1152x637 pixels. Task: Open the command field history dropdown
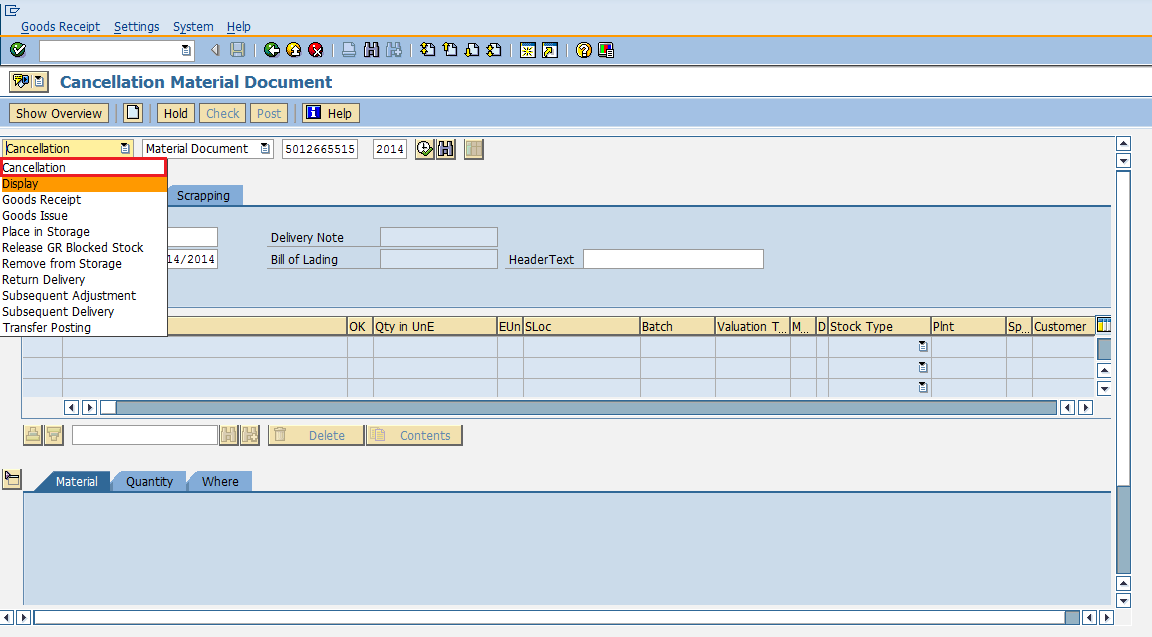(186, 50)
